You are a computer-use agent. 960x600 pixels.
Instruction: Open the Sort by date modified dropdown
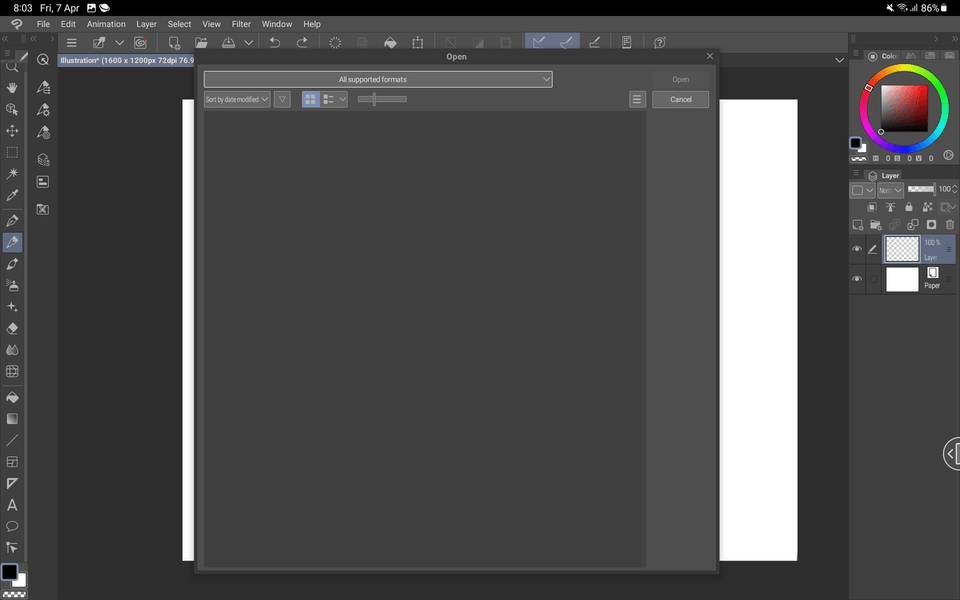coord(236,99)
